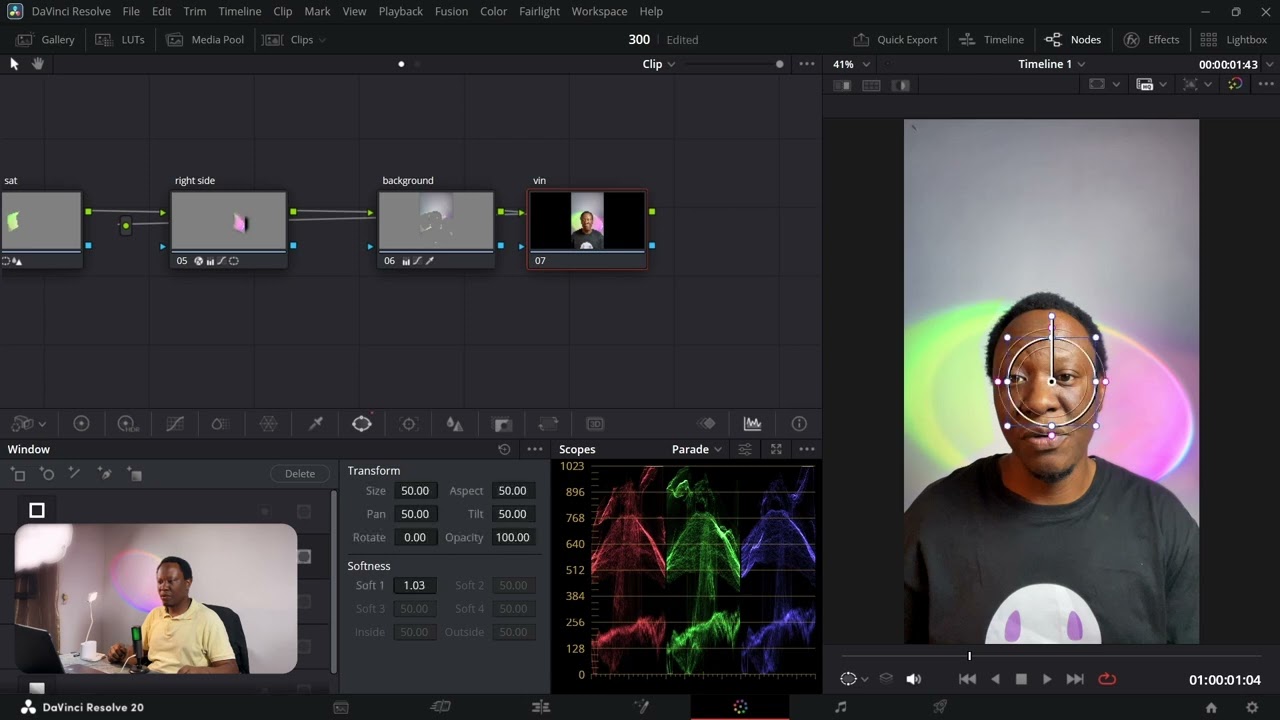1280x720 pixels.
Task: Open the Media Pool panel
Action: pos(205,40)
